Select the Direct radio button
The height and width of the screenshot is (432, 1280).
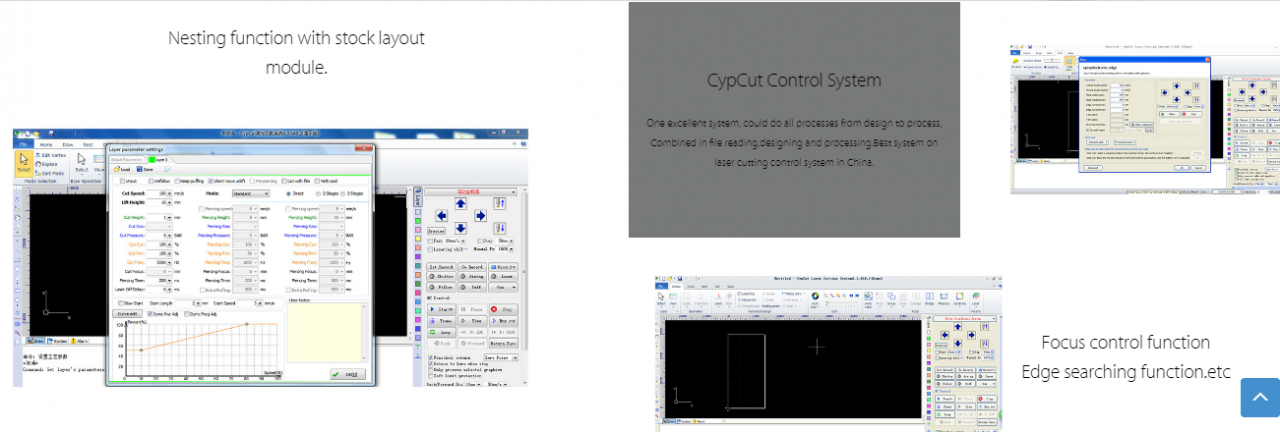click(290, 192)
